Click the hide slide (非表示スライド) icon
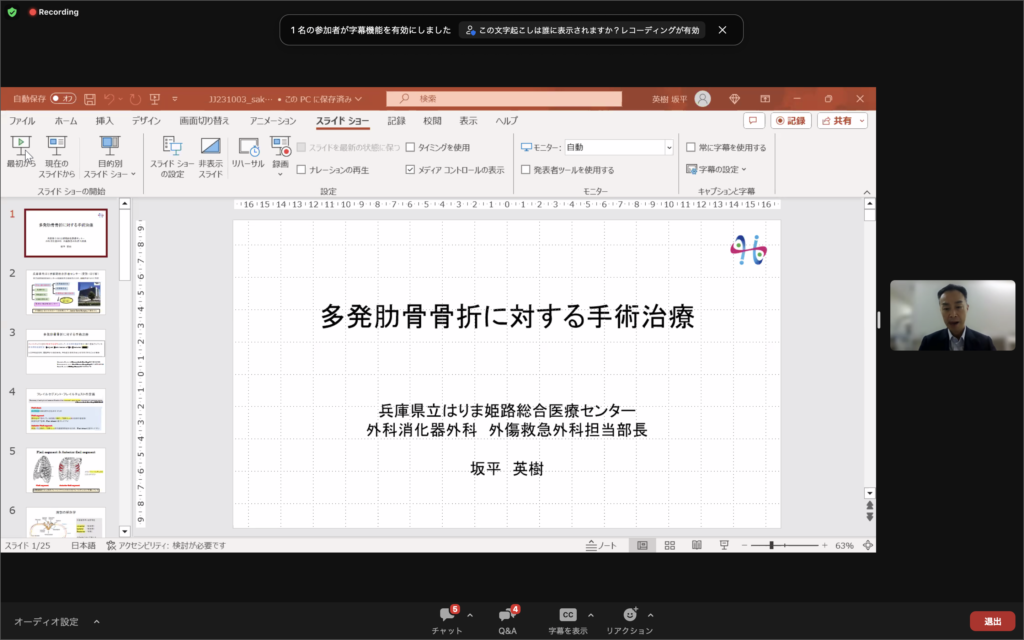 (x=210, y=150)
